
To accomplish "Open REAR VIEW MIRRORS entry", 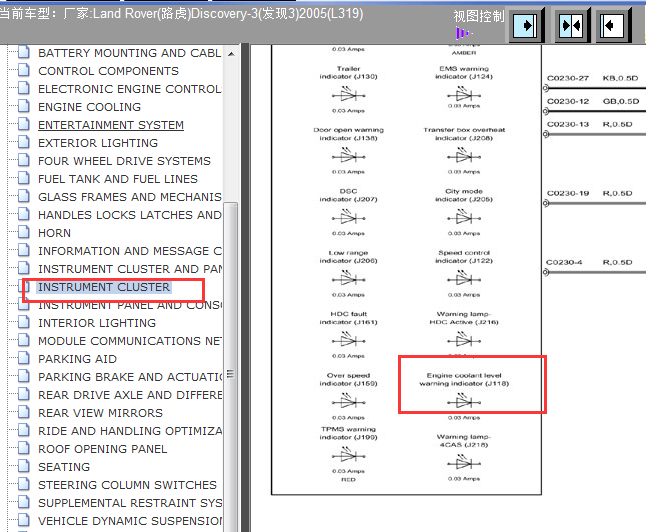I will pyautogui.click(x=101, y=413).
